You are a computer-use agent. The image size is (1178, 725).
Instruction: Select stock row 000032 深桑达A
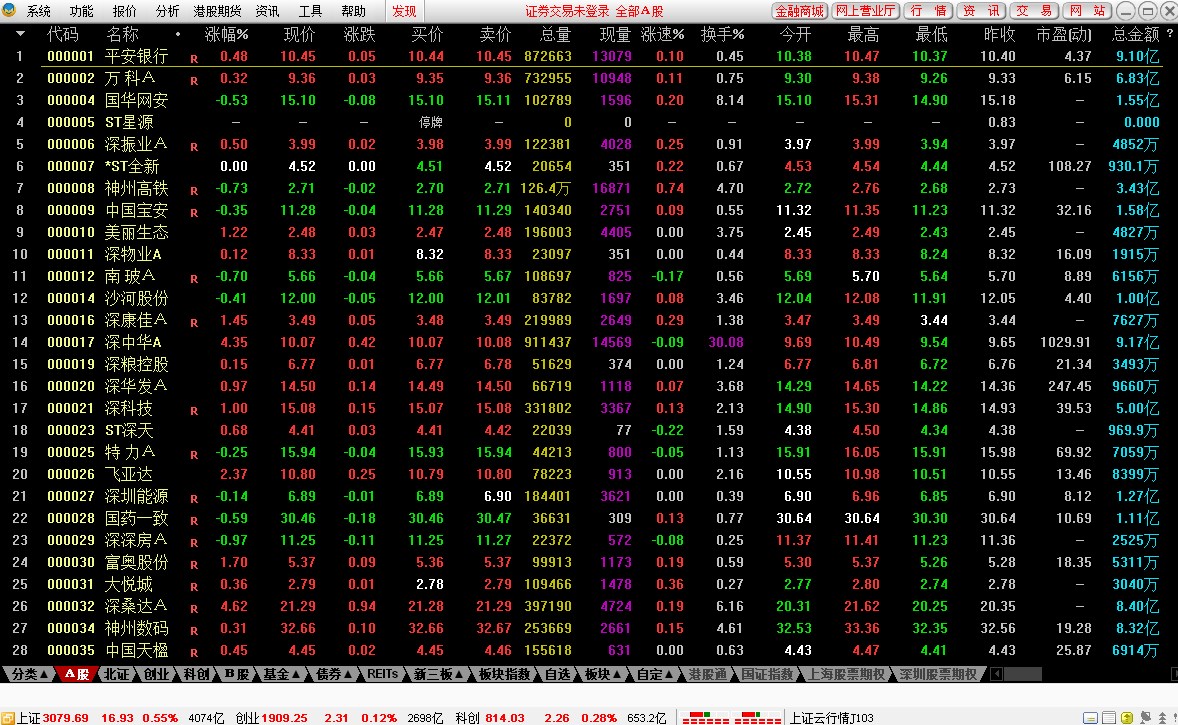(x=589, y=606)
